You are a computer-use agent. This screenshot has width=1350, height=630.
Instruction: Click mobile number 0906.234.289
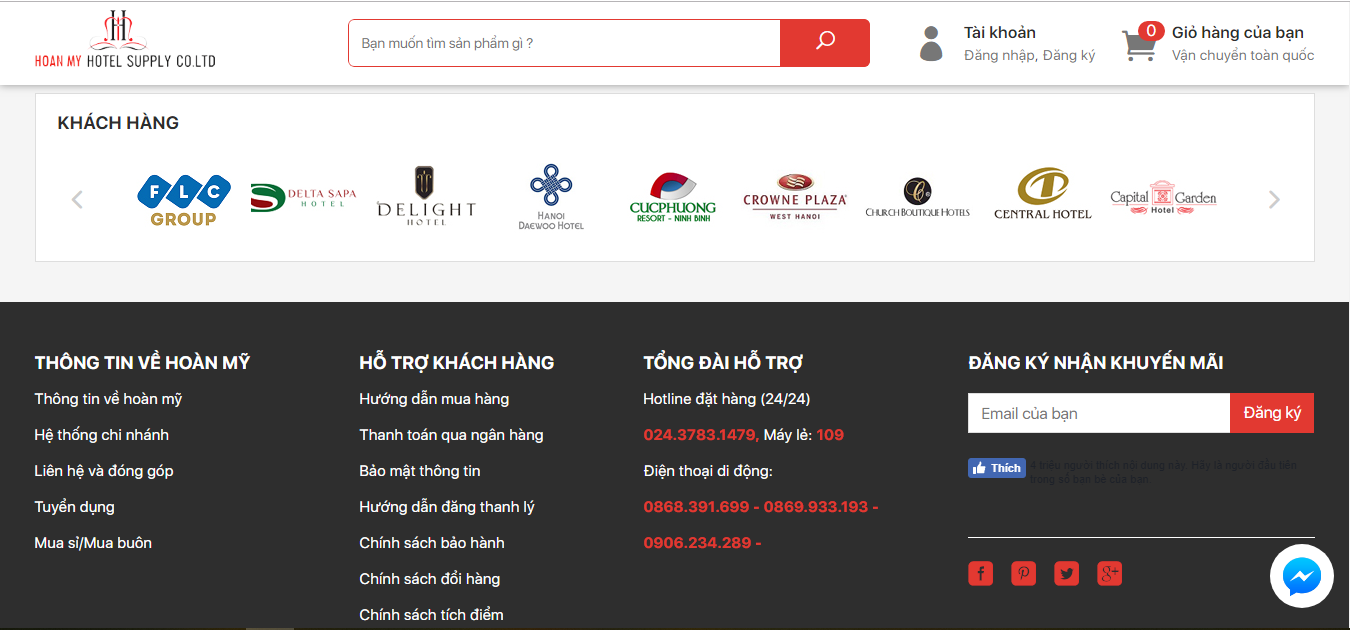pyautogui.click(x=697, y=543)
